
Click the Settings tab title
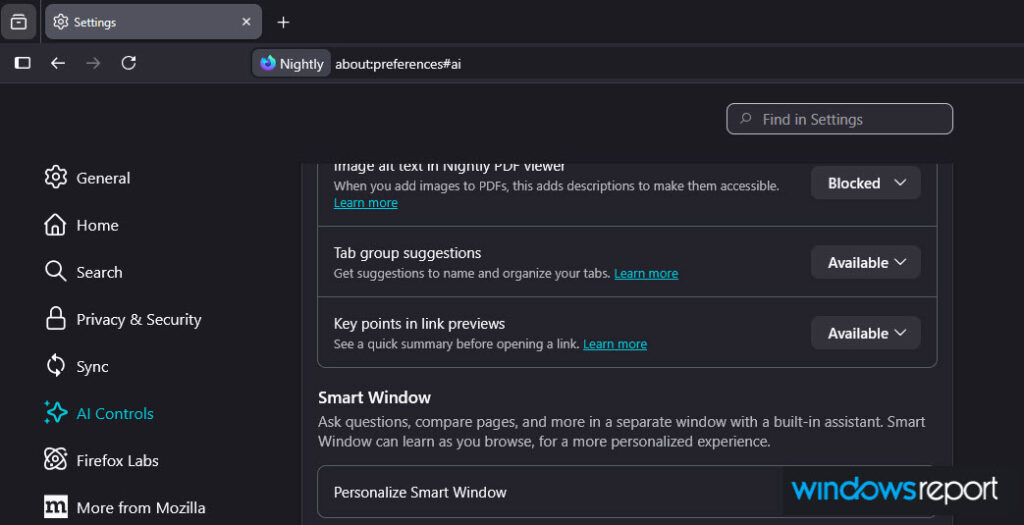point(95,22)
